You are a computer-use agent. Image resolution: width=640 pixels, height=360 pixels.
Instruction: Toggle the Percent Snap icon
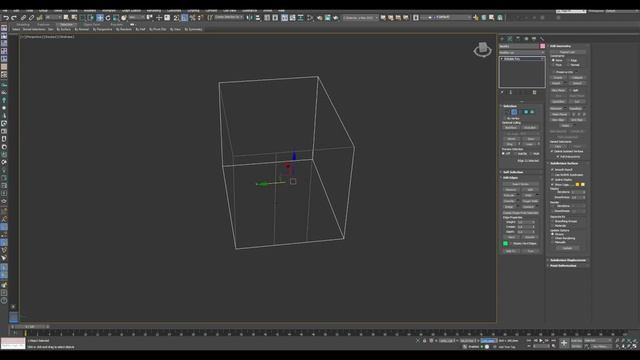(x=192, y=18)
